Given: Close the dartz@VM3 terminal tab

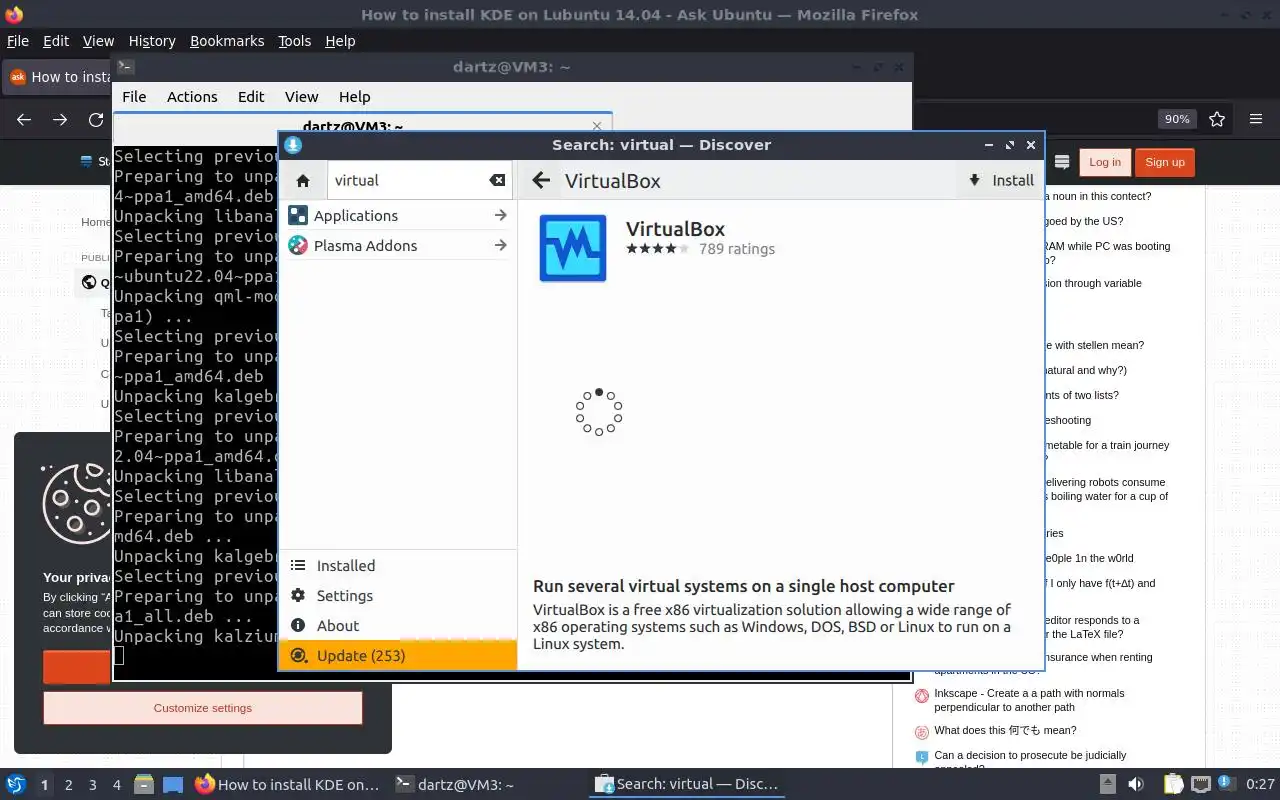Looking at the screenshot, I should [597, 126].
